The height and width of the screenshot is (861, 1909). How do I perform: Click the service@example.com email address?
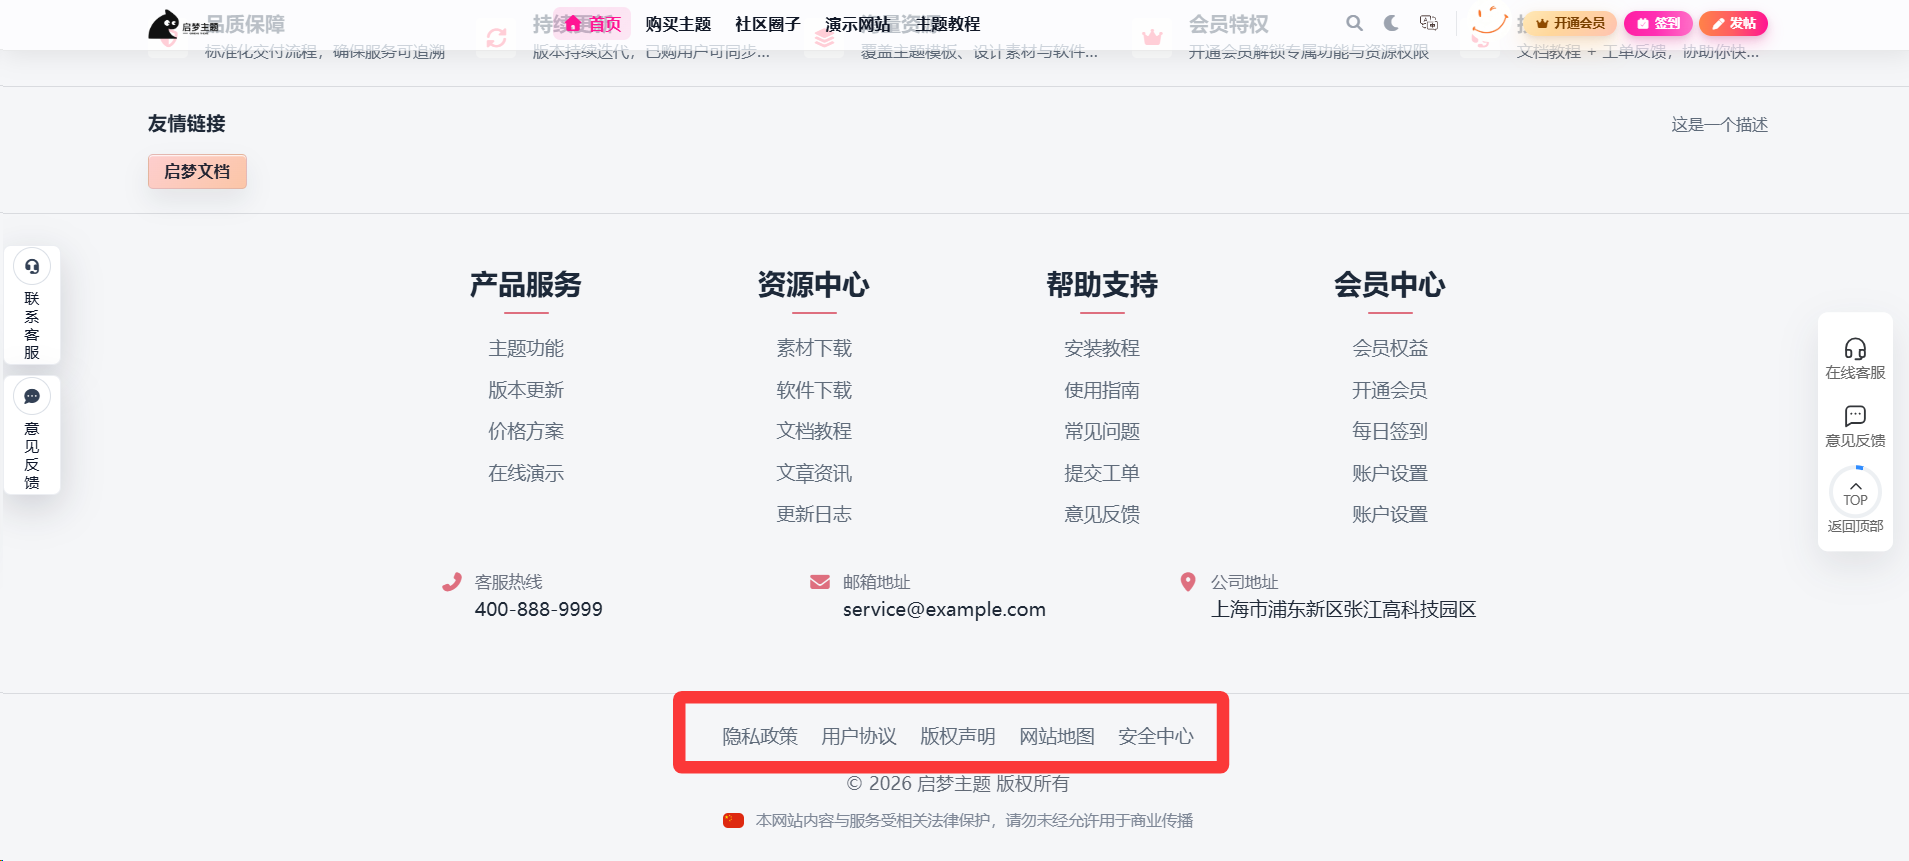944,609
